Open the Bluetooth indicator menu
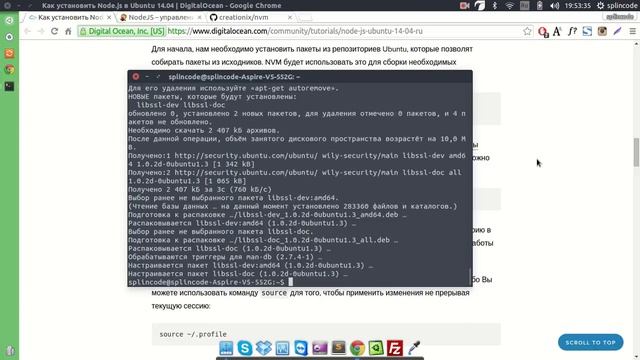Image resolution: width=640 pixels, height=360 pixels. (495, 6)
